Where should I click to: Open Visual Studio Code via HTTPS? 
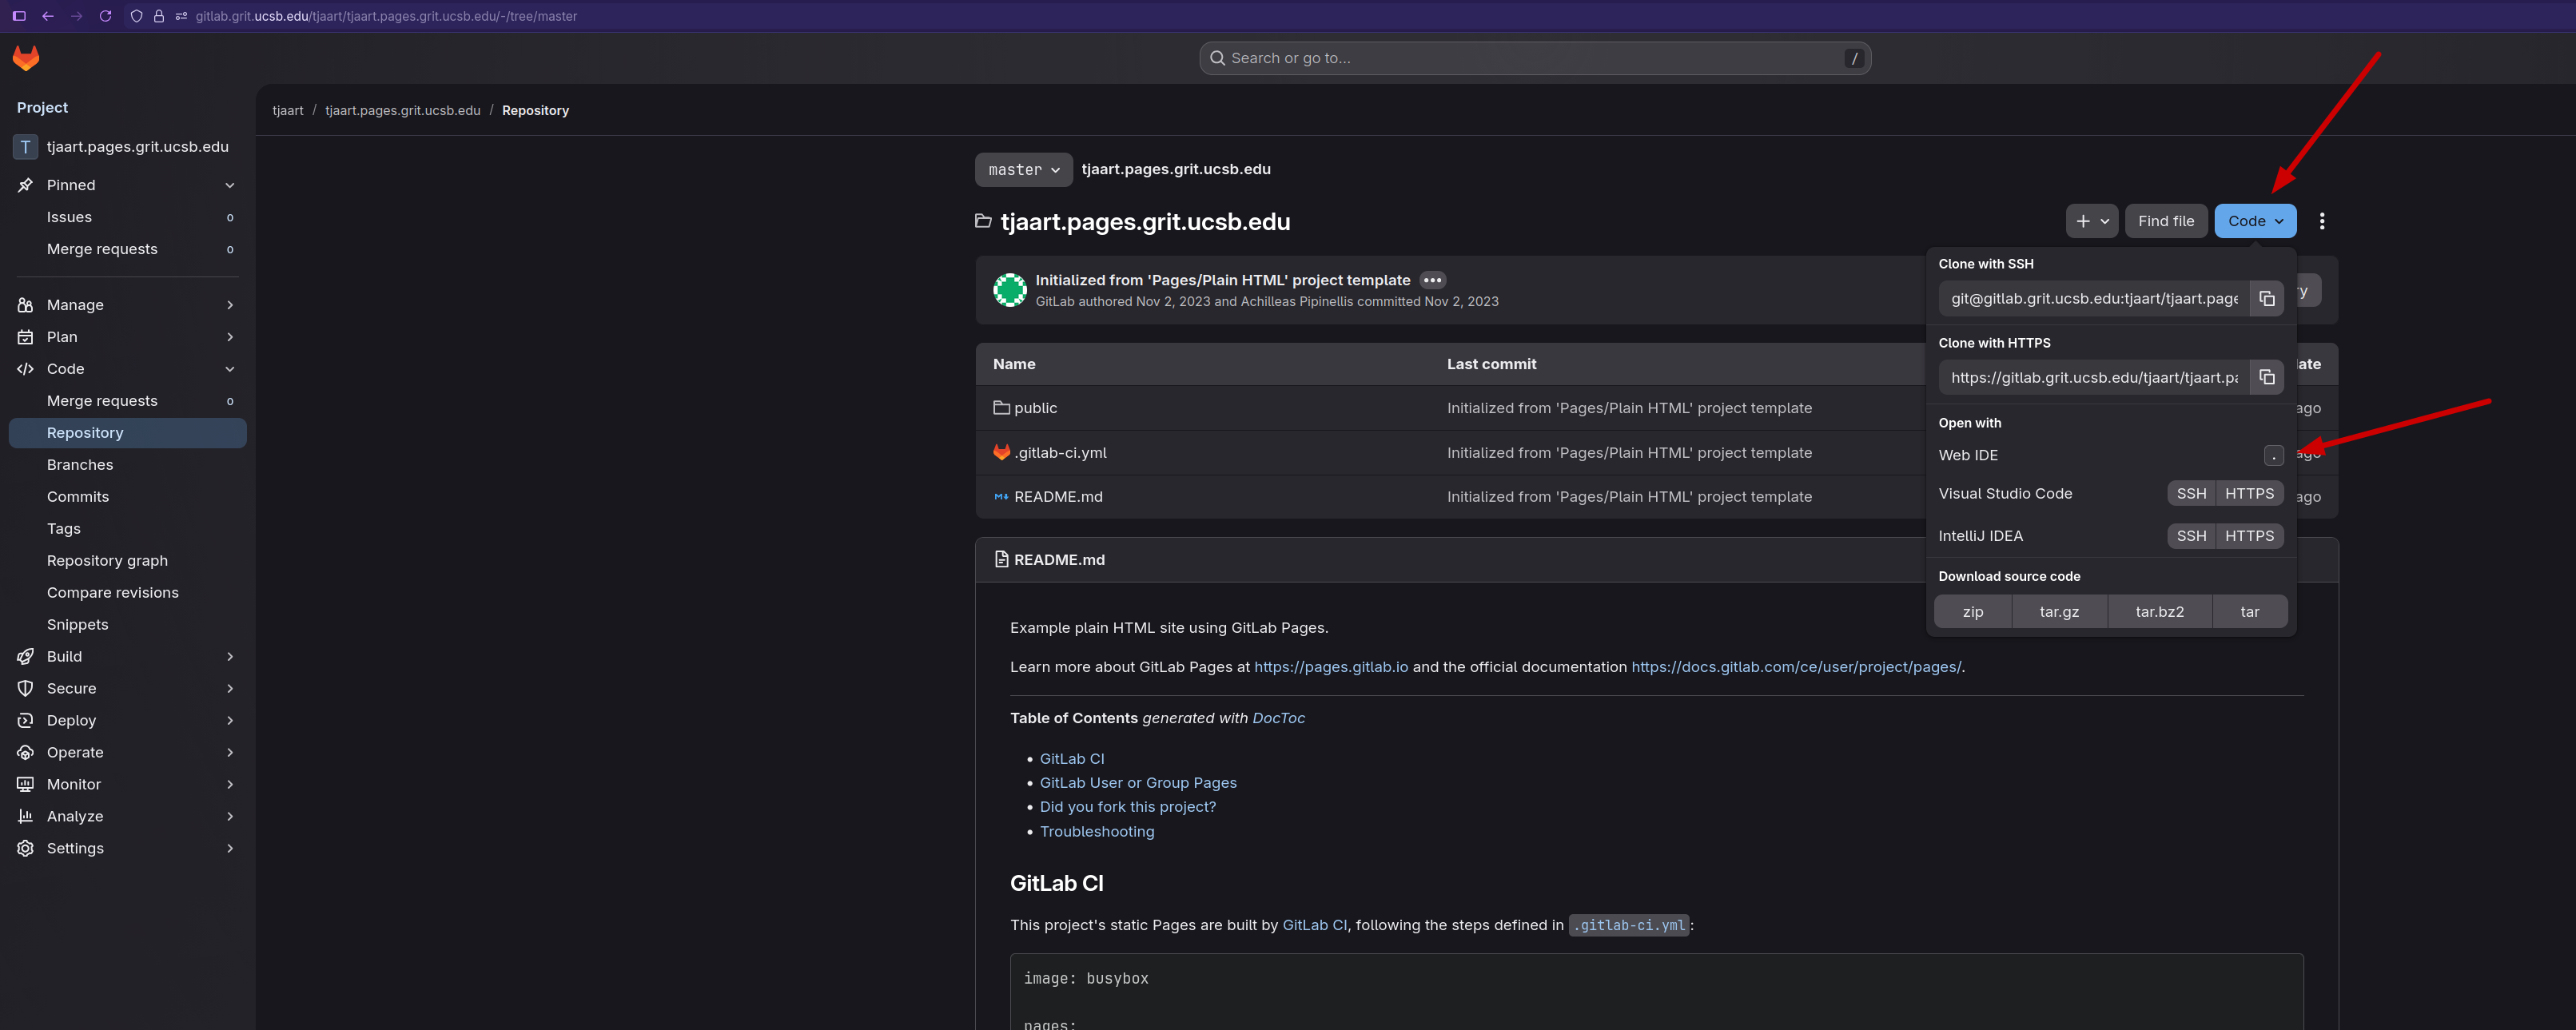pyautogui.click(x=2248, y=494)
